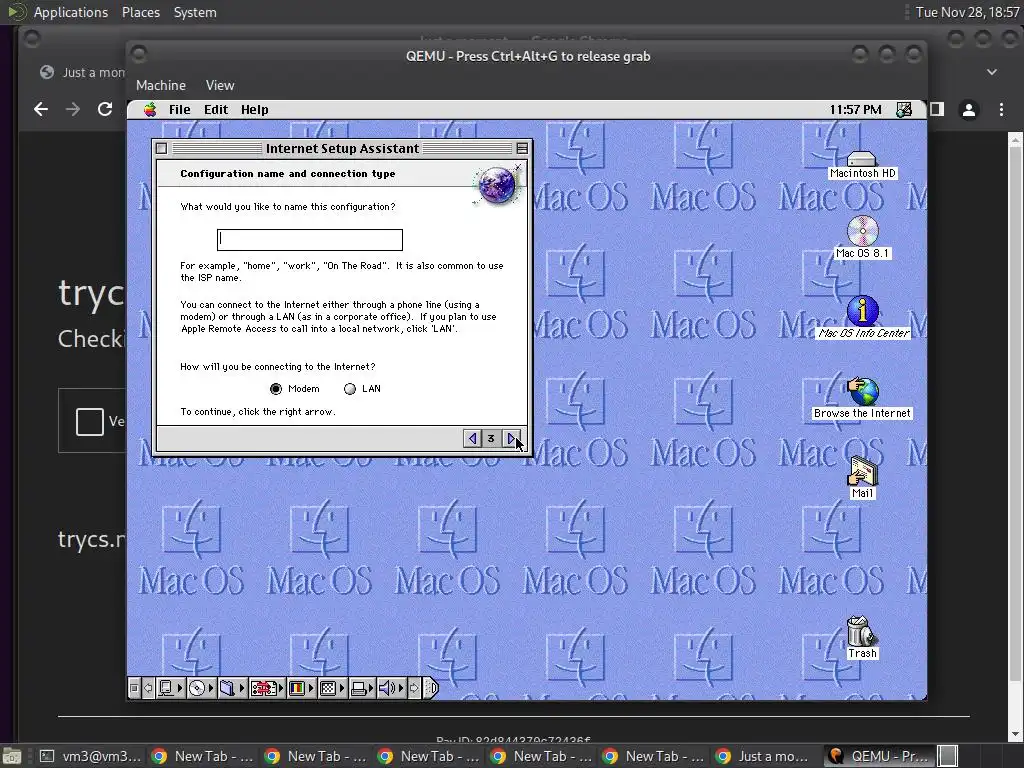Click Chrome back arrow in background window
The width and height of the screenshot is (1024, 768).
coord(40,109)
